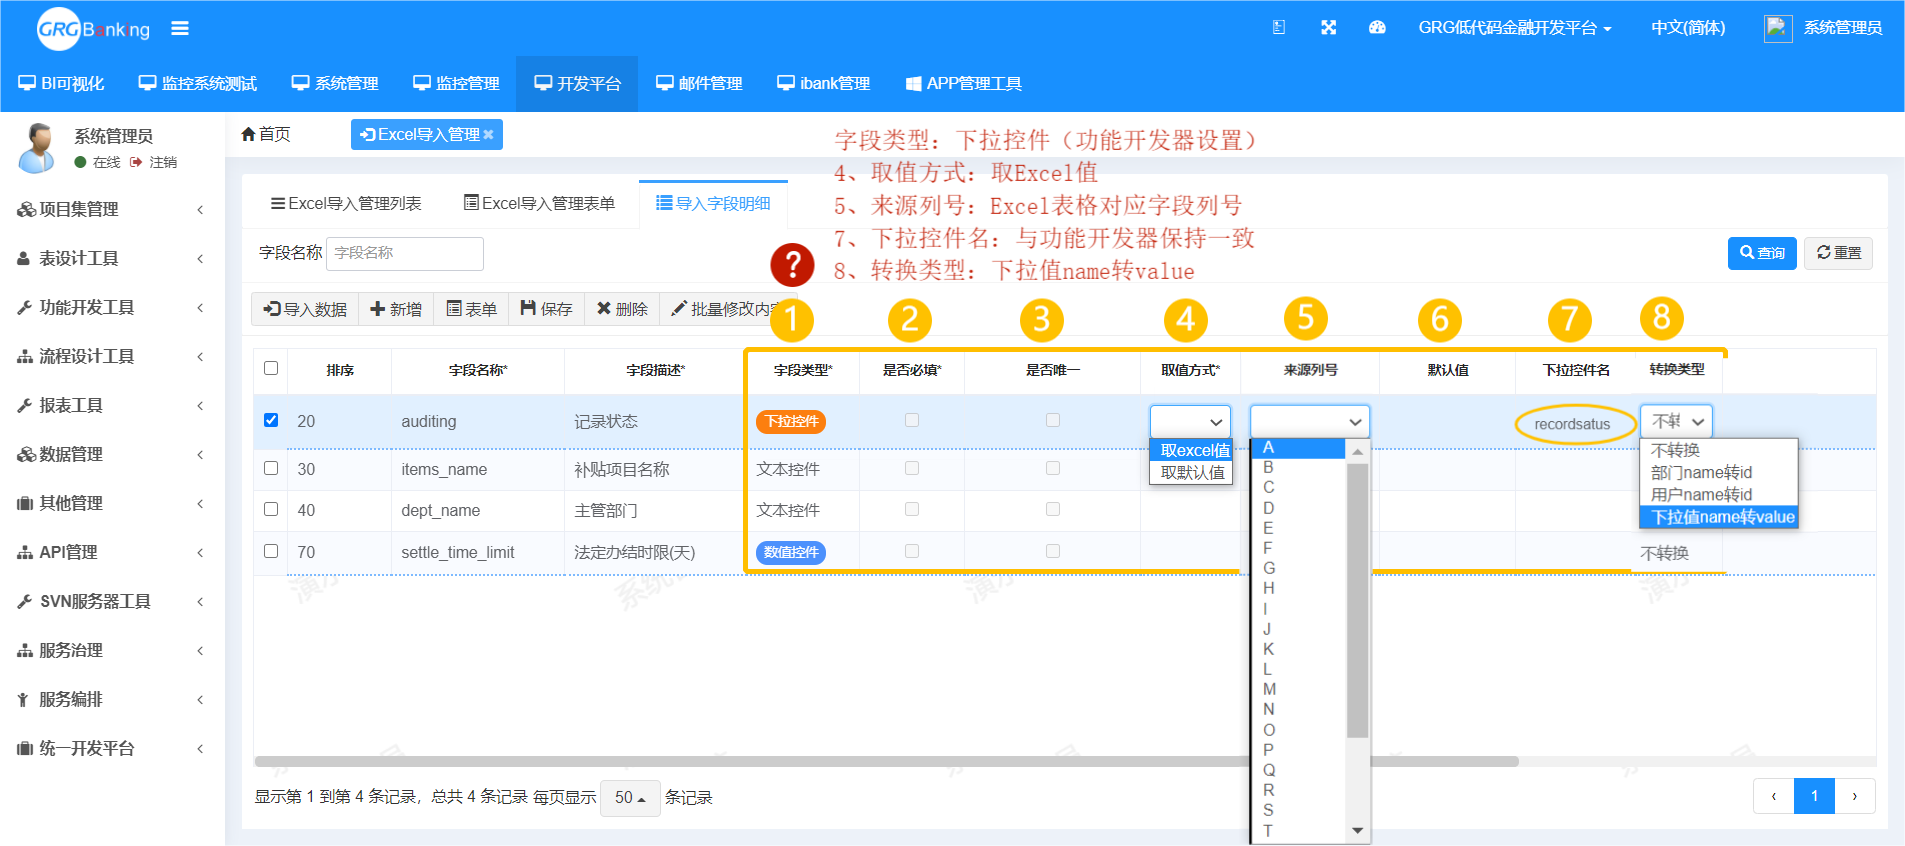Screen dimensions: 1905x846
Task: Check the dept_name row checkbox
Action: (271, 509)
